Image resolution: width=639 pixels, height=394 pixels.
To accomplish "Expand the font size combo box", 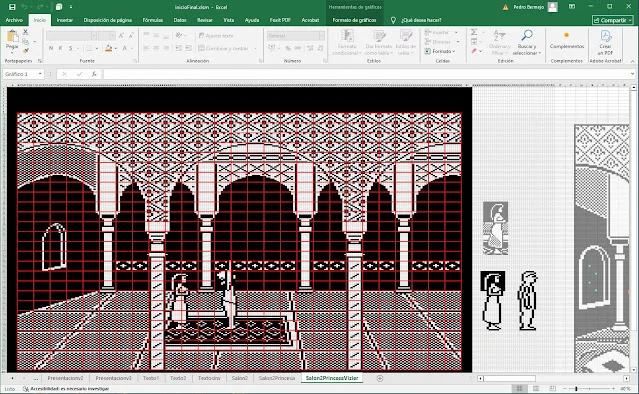I will [112, 36].
